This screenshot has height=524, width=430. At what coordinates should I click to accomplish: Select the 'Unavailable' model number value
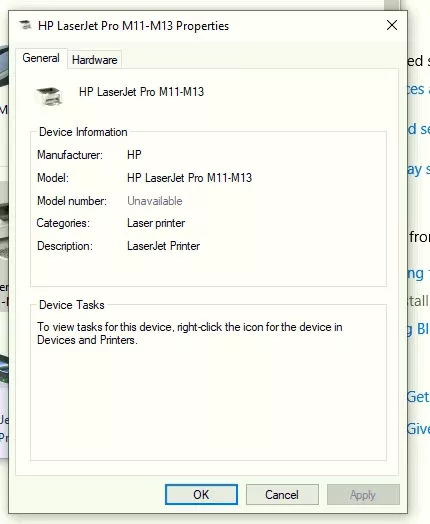point(155,201)
